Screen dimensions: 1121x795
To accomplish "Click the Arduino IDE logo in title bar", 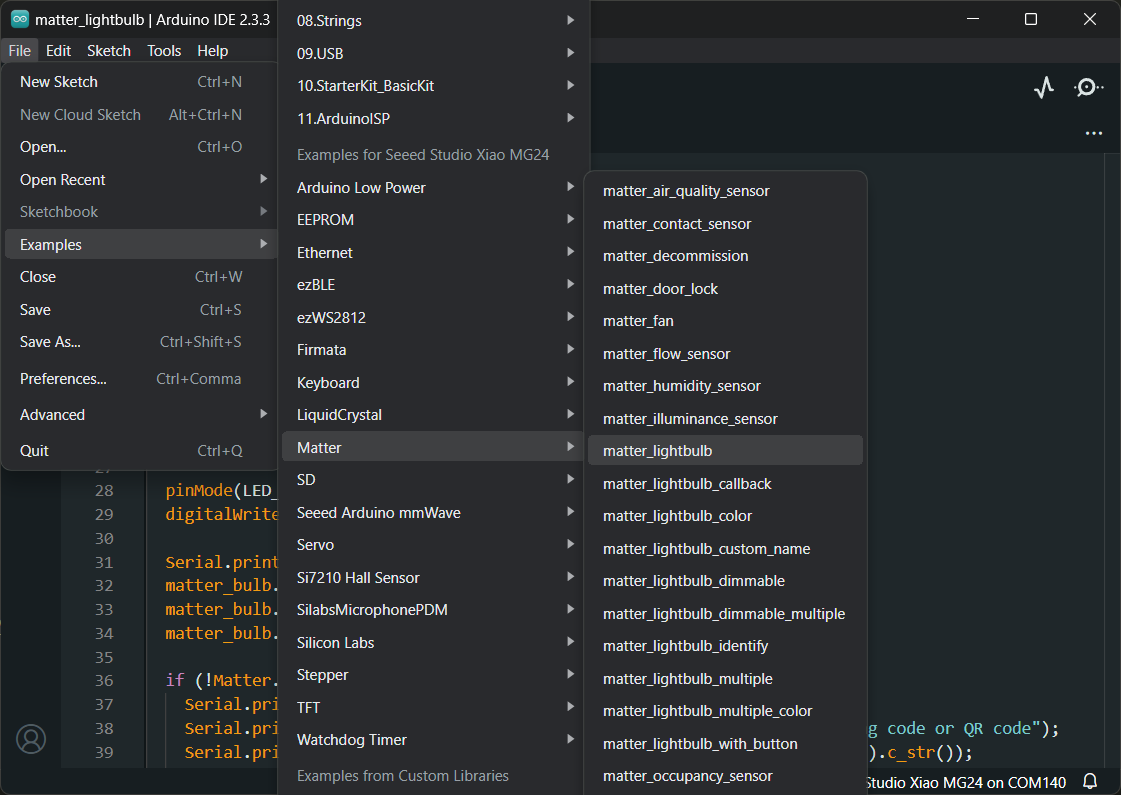I will point(20,19).
